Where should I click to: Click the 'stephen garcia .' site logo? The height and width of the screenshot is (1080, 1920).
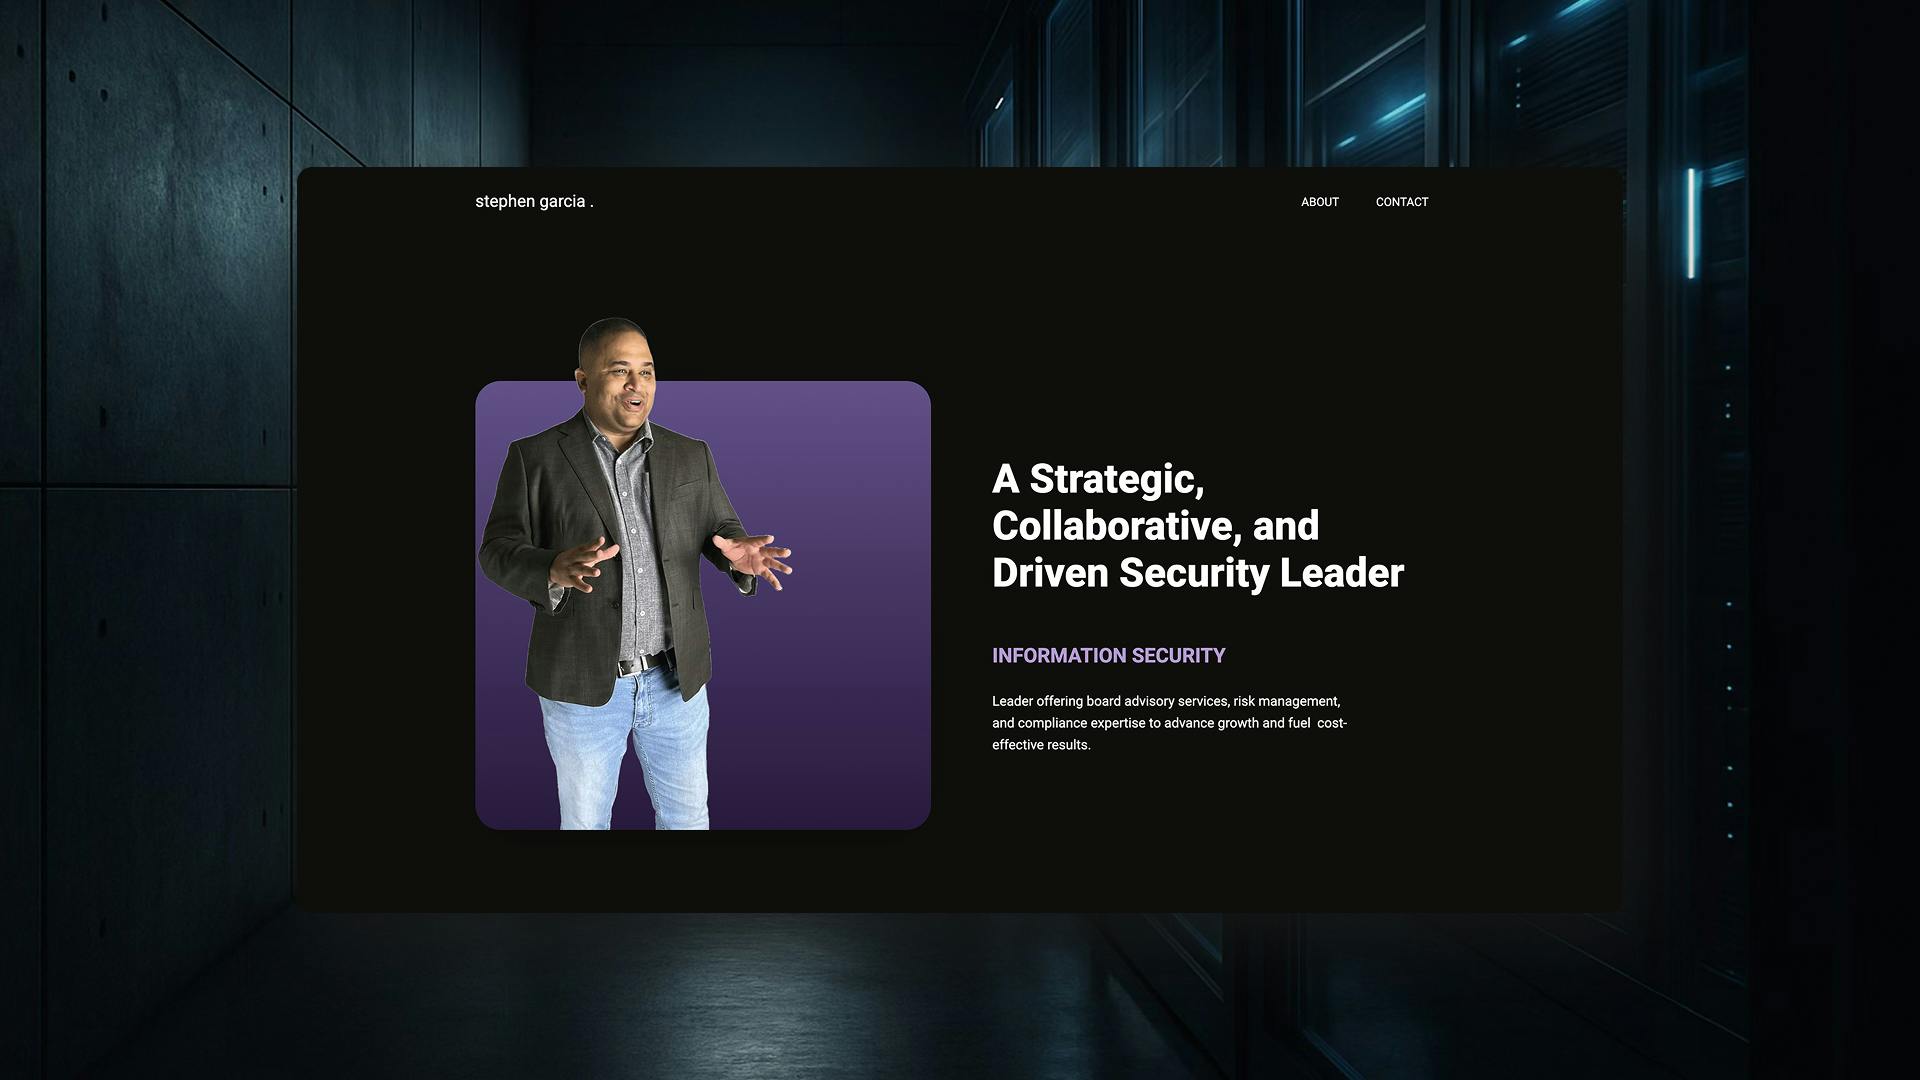click(533, 201)
